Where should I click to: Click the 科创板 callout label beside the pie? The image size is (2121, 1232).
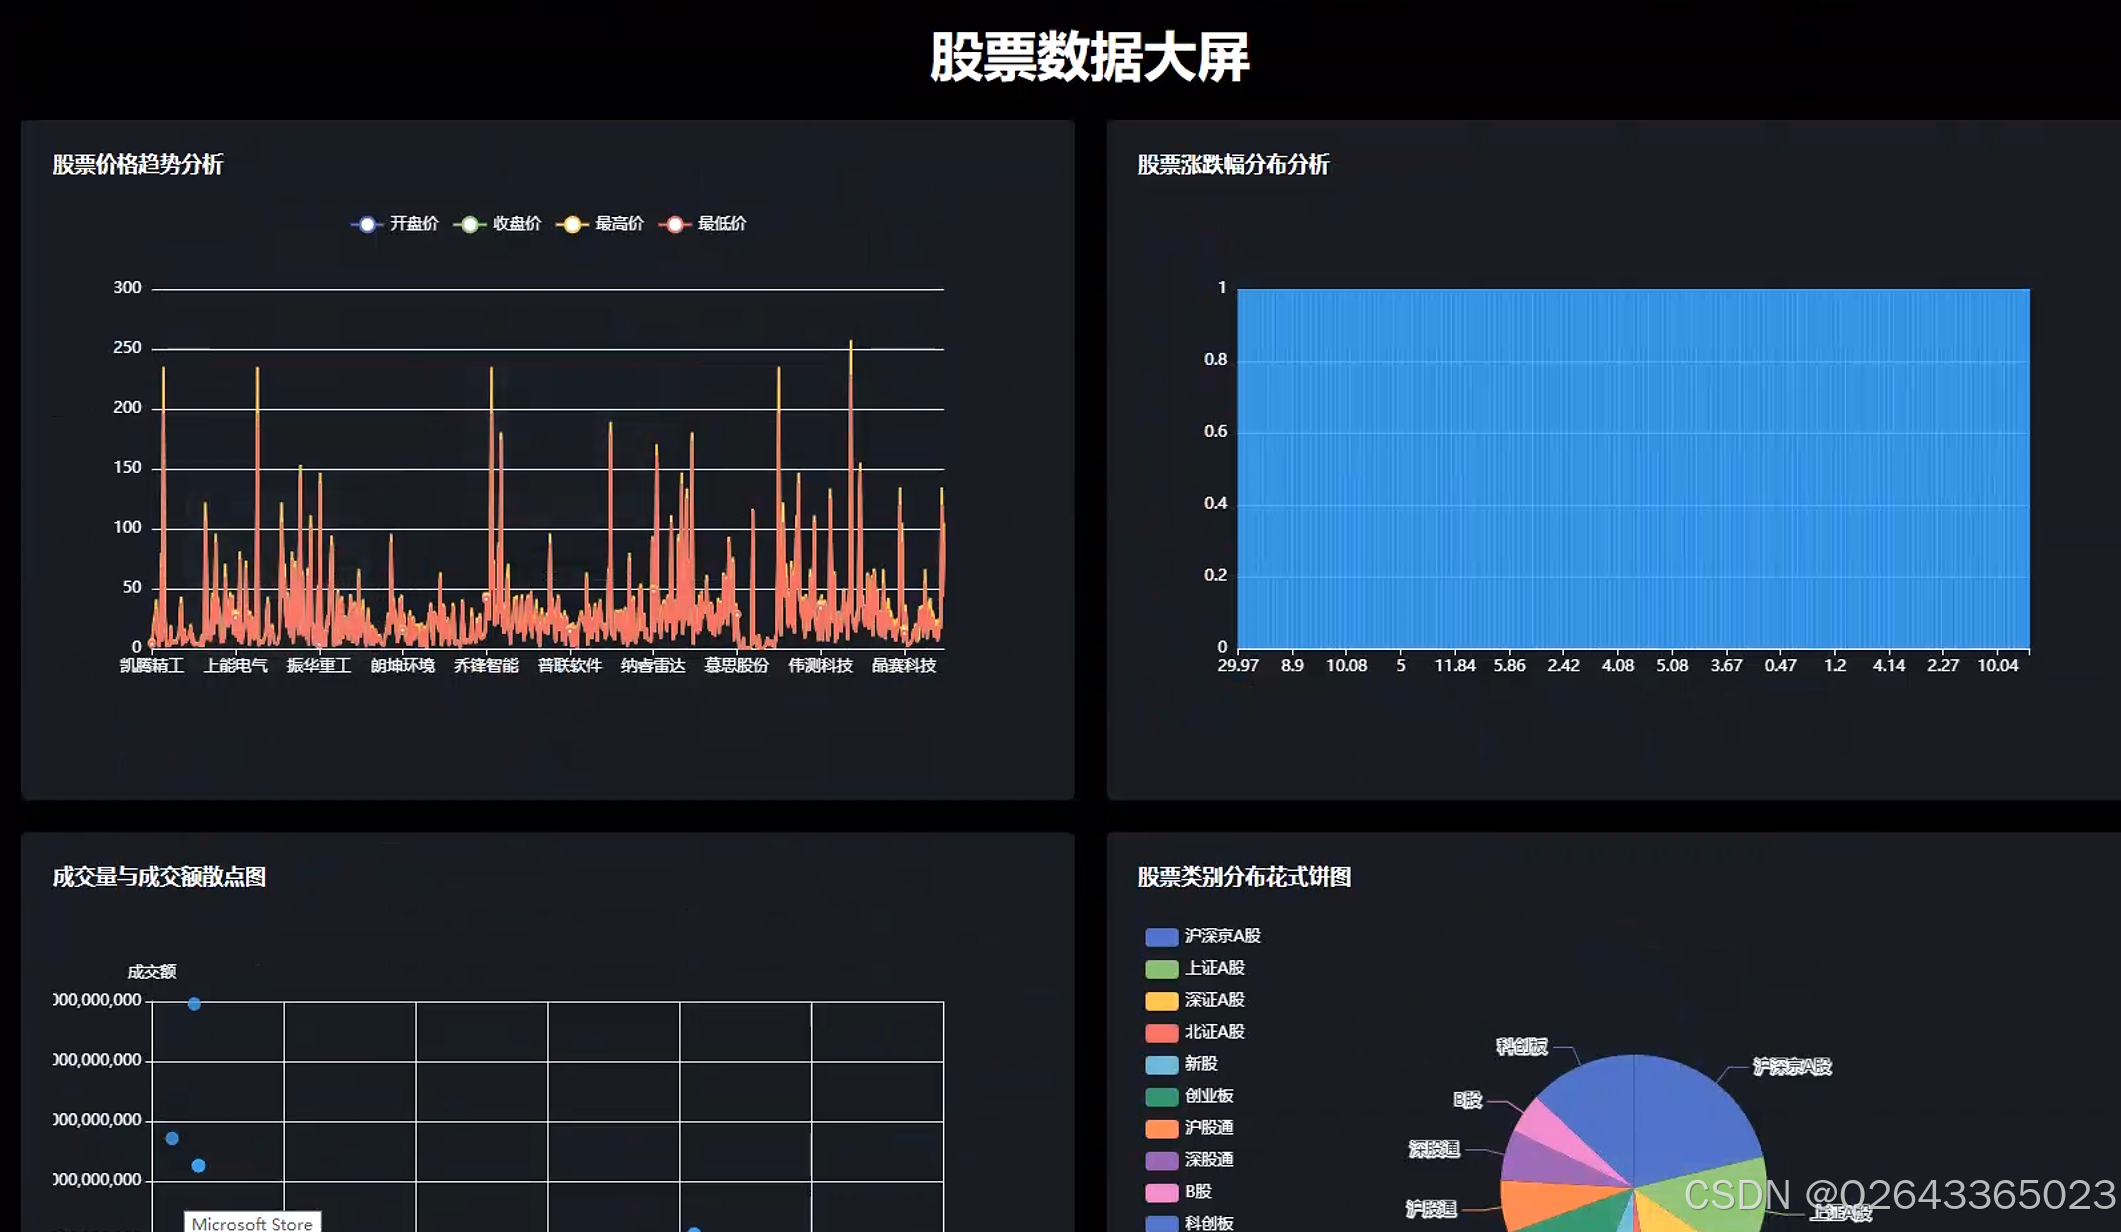coord(1522,1047)
